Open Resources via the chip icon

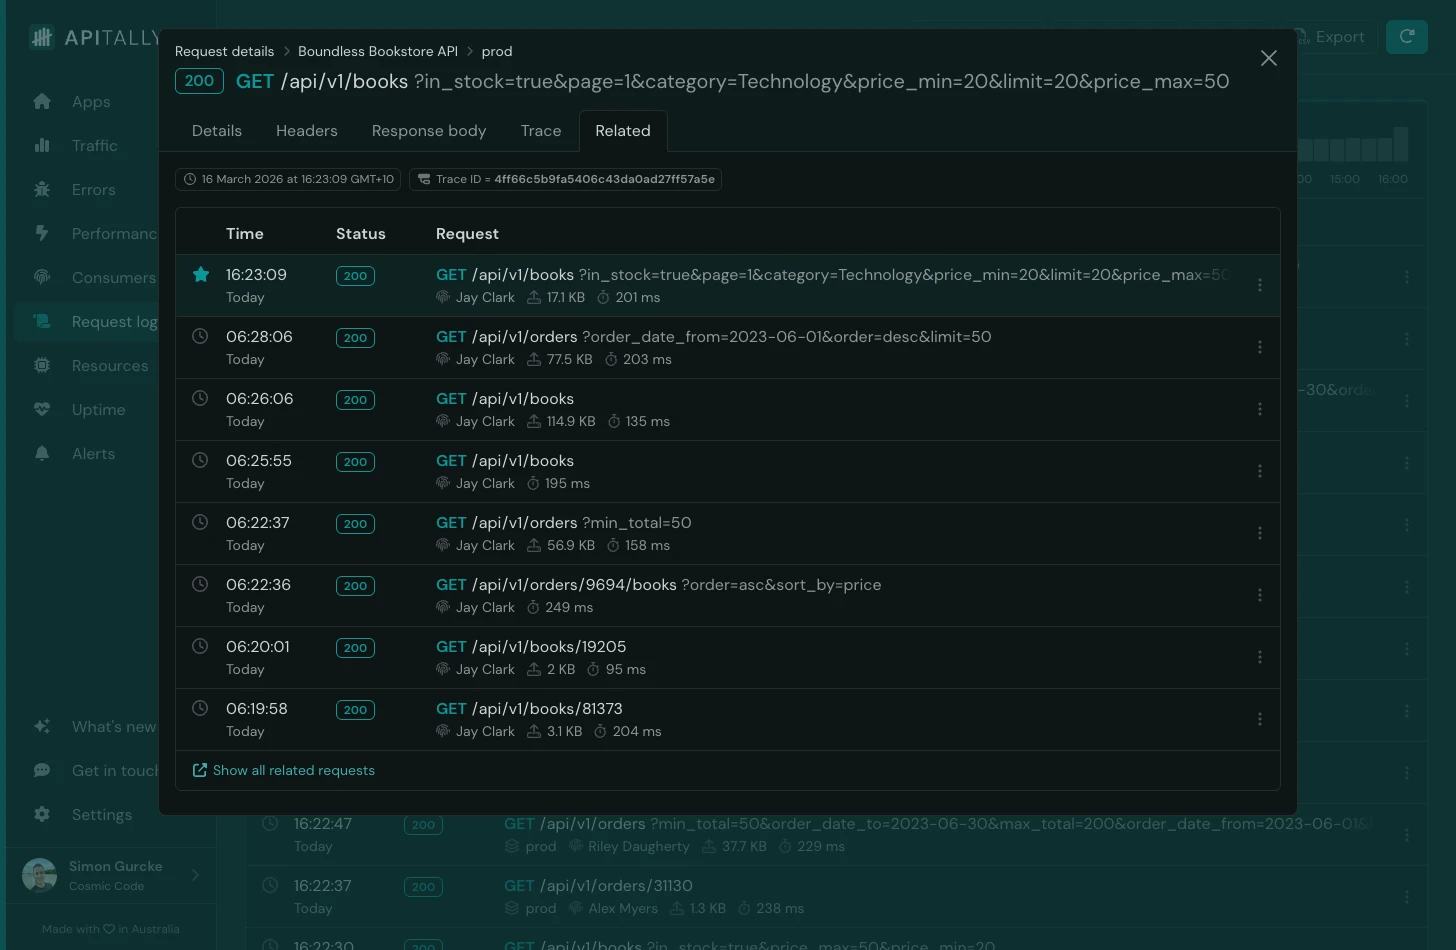41,365
